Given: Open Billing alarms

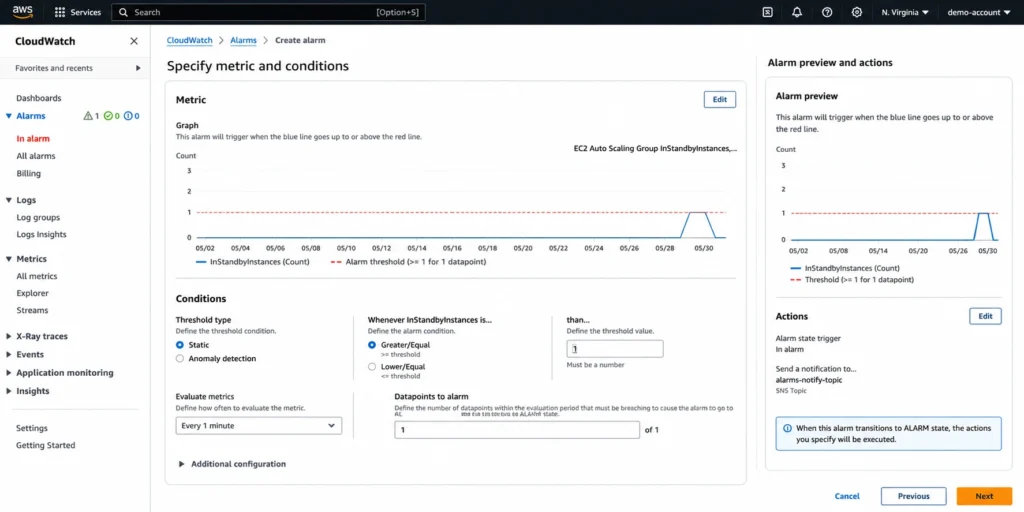Looking at the screenshot, I should pyautogui.click(x=29, y=174).
